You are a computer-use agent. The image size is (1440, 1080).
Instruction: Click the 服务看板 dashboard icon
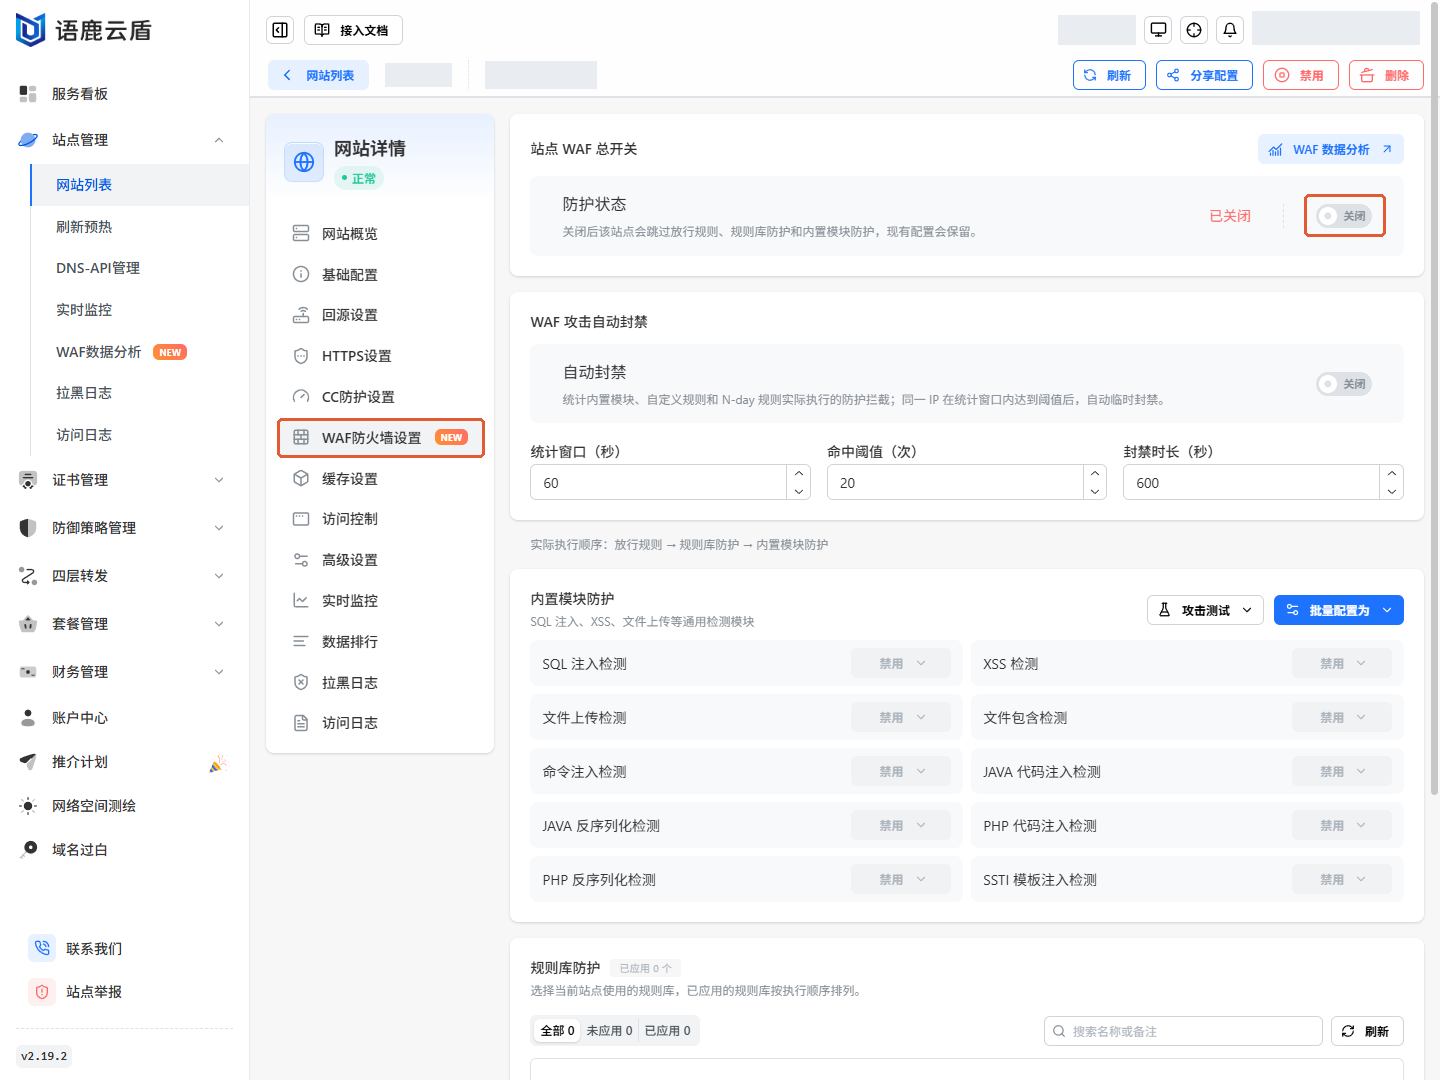click(28, 94)
